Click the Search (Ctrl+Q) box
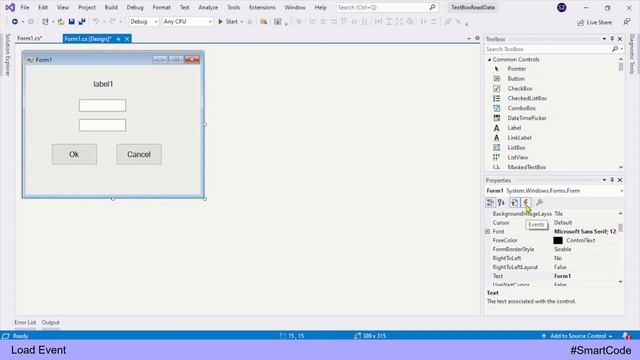This screenshot has height=360, width=640. tap(386, 7)
